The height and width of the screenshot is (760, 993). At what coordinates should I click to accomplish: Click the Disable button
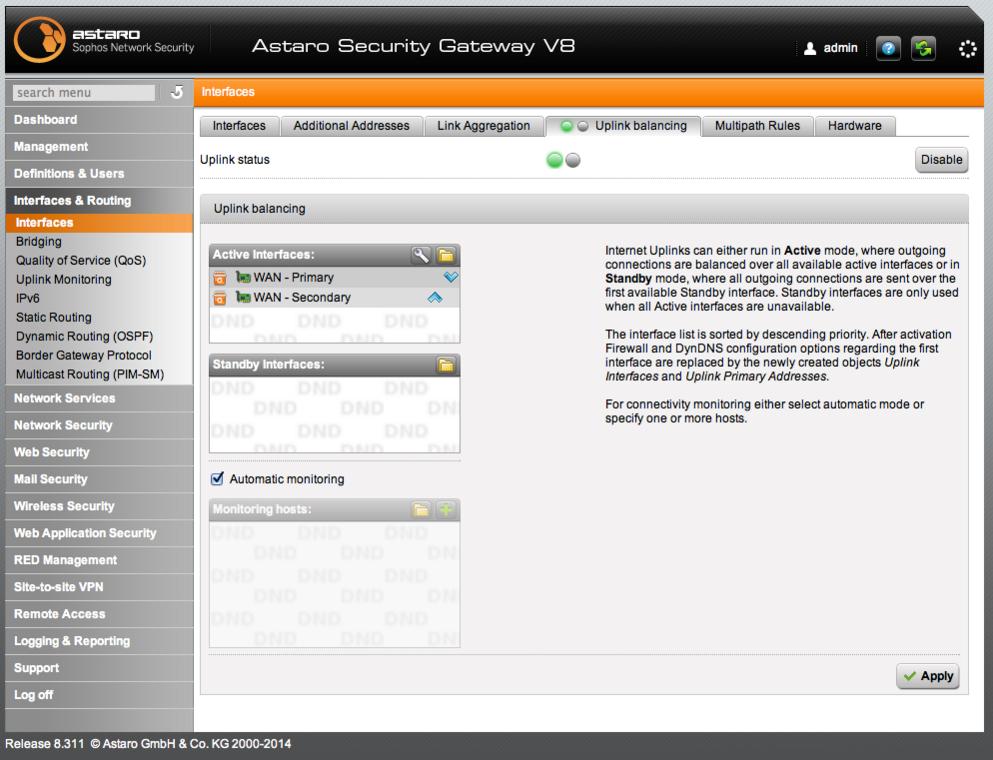tap(941, 160)
